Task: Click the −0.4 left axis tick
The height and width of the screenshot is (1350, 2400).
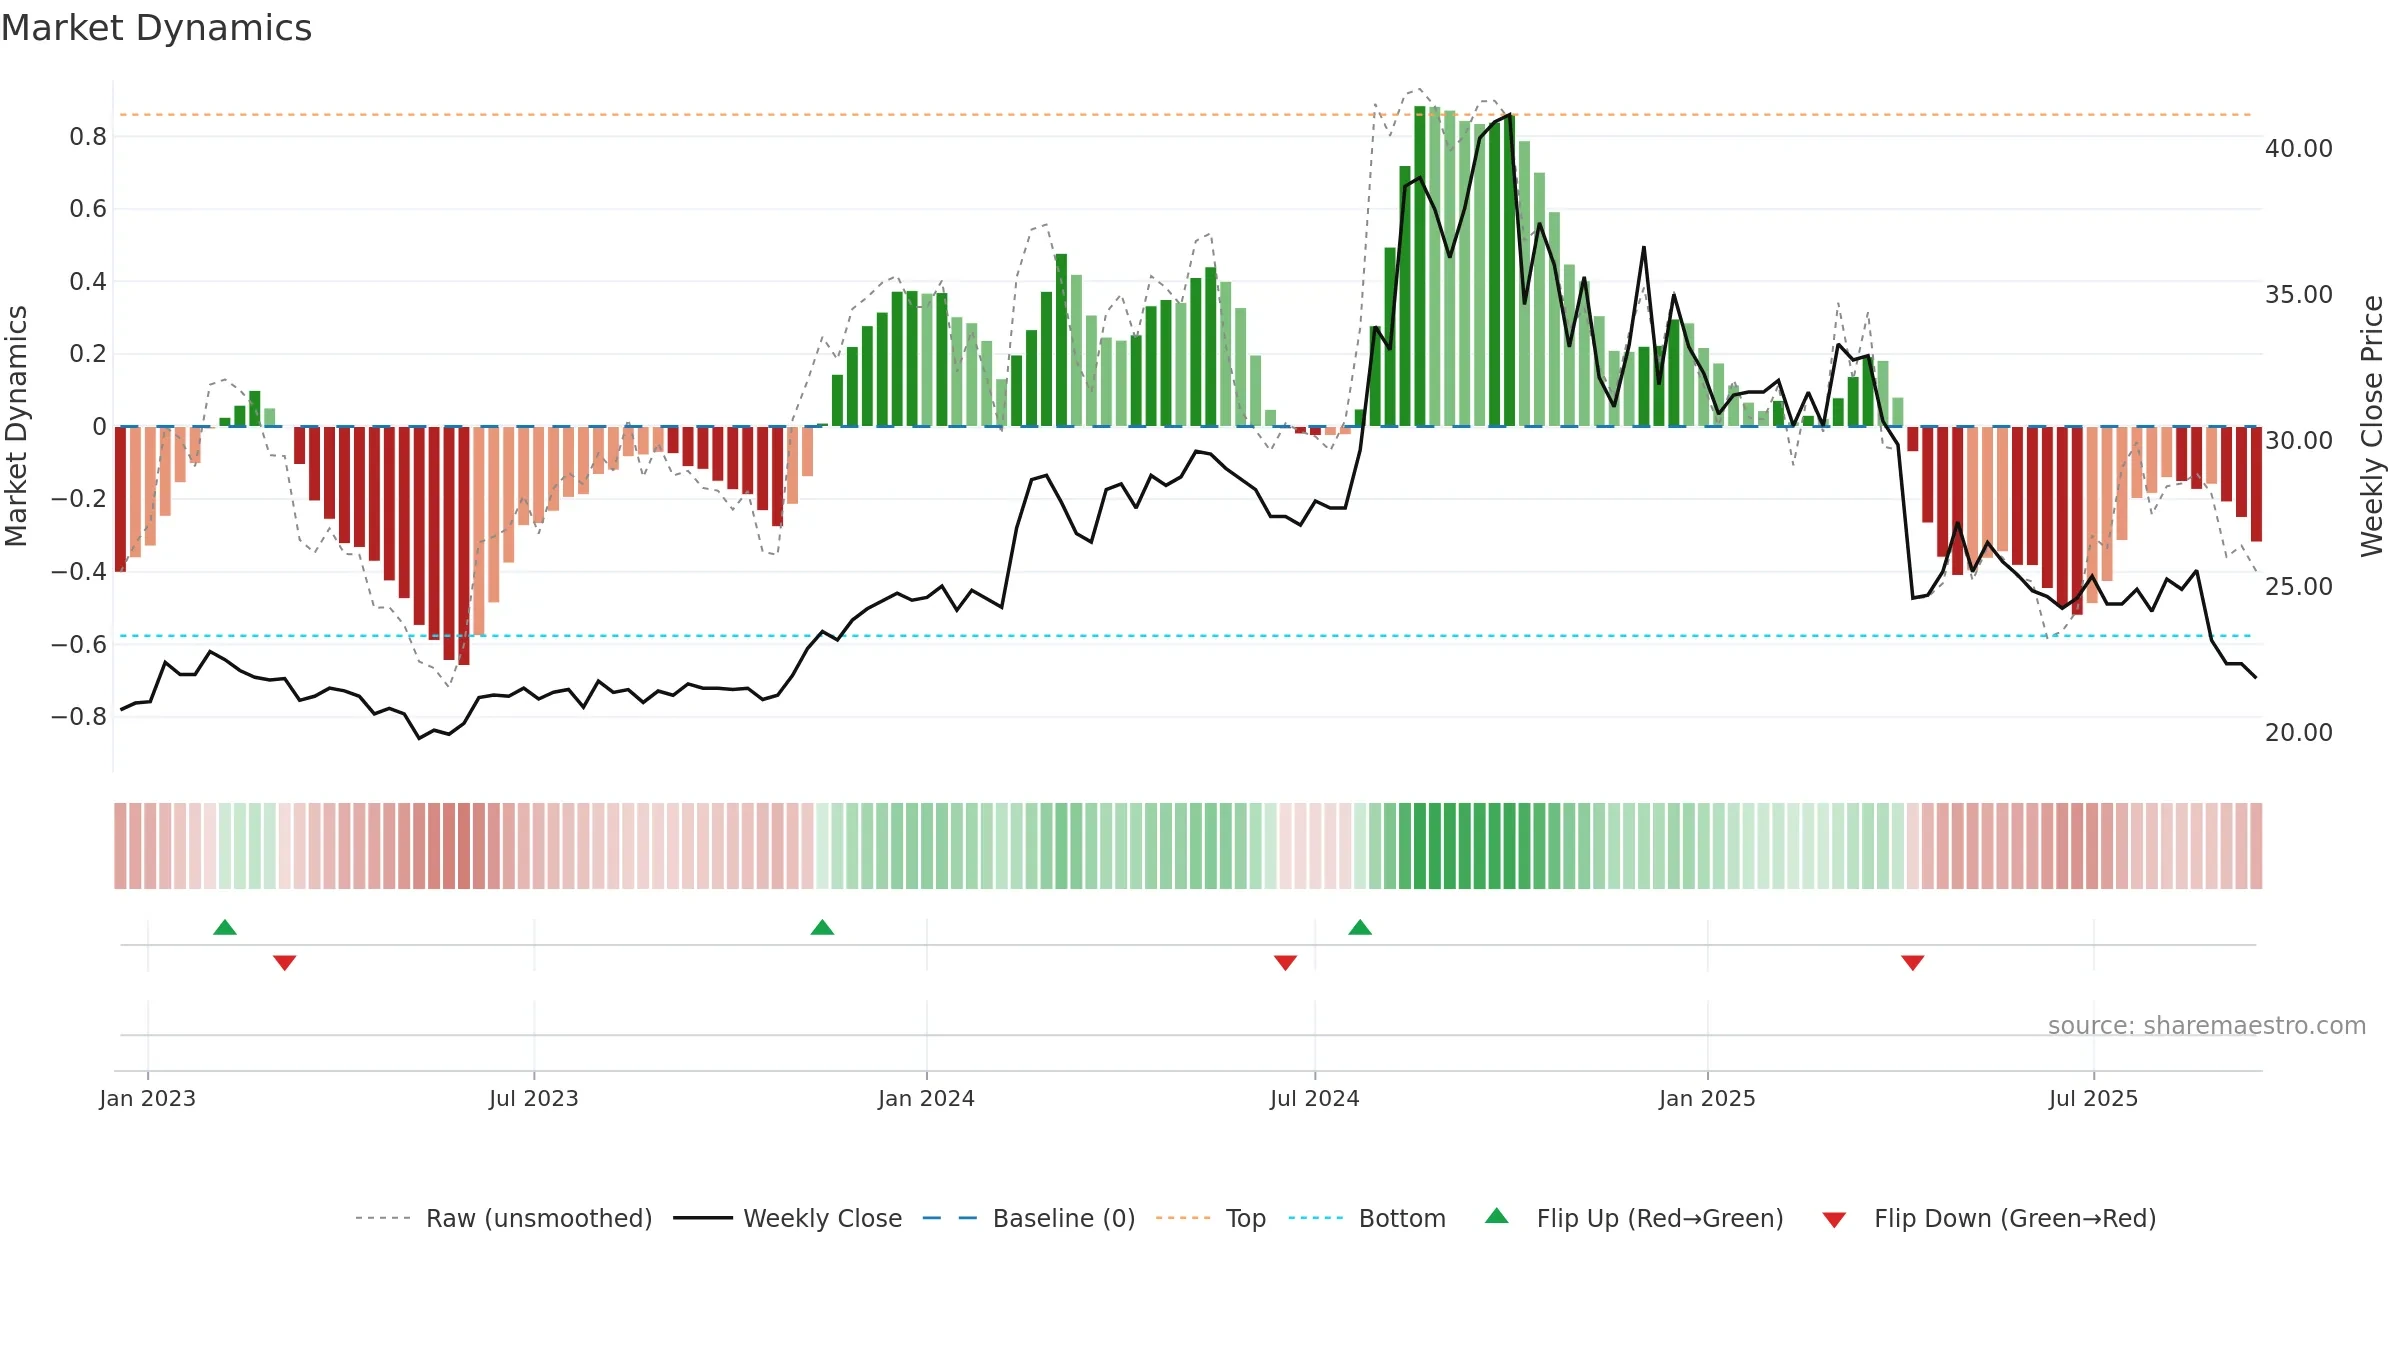Action: [x=79, y=571]
